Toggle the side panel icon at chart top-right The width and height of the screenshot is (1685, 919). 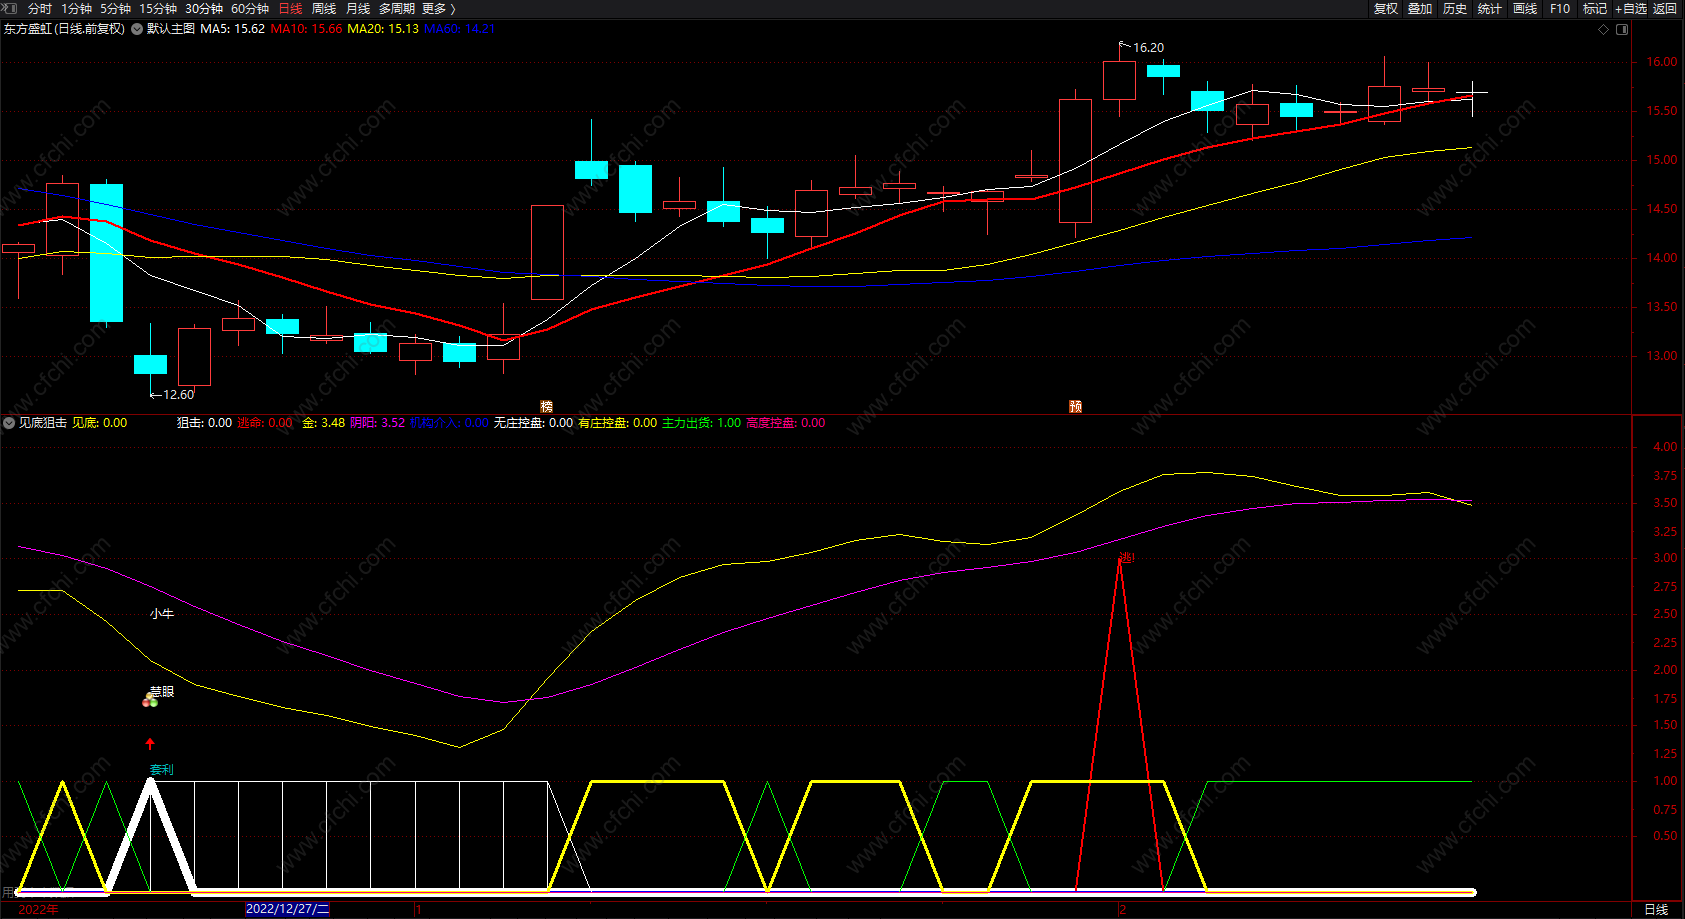(x=1622, y=29)
